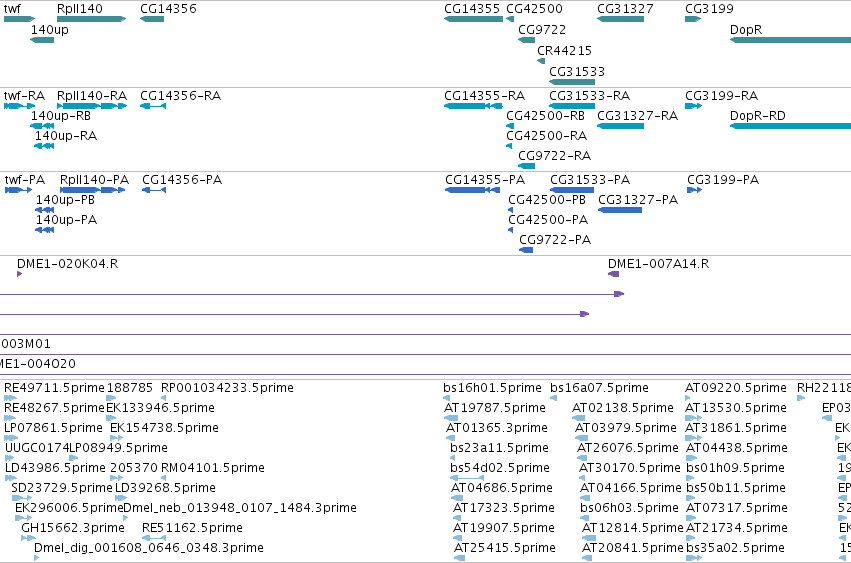Click transcript 140up-RB label

point(61,116)
